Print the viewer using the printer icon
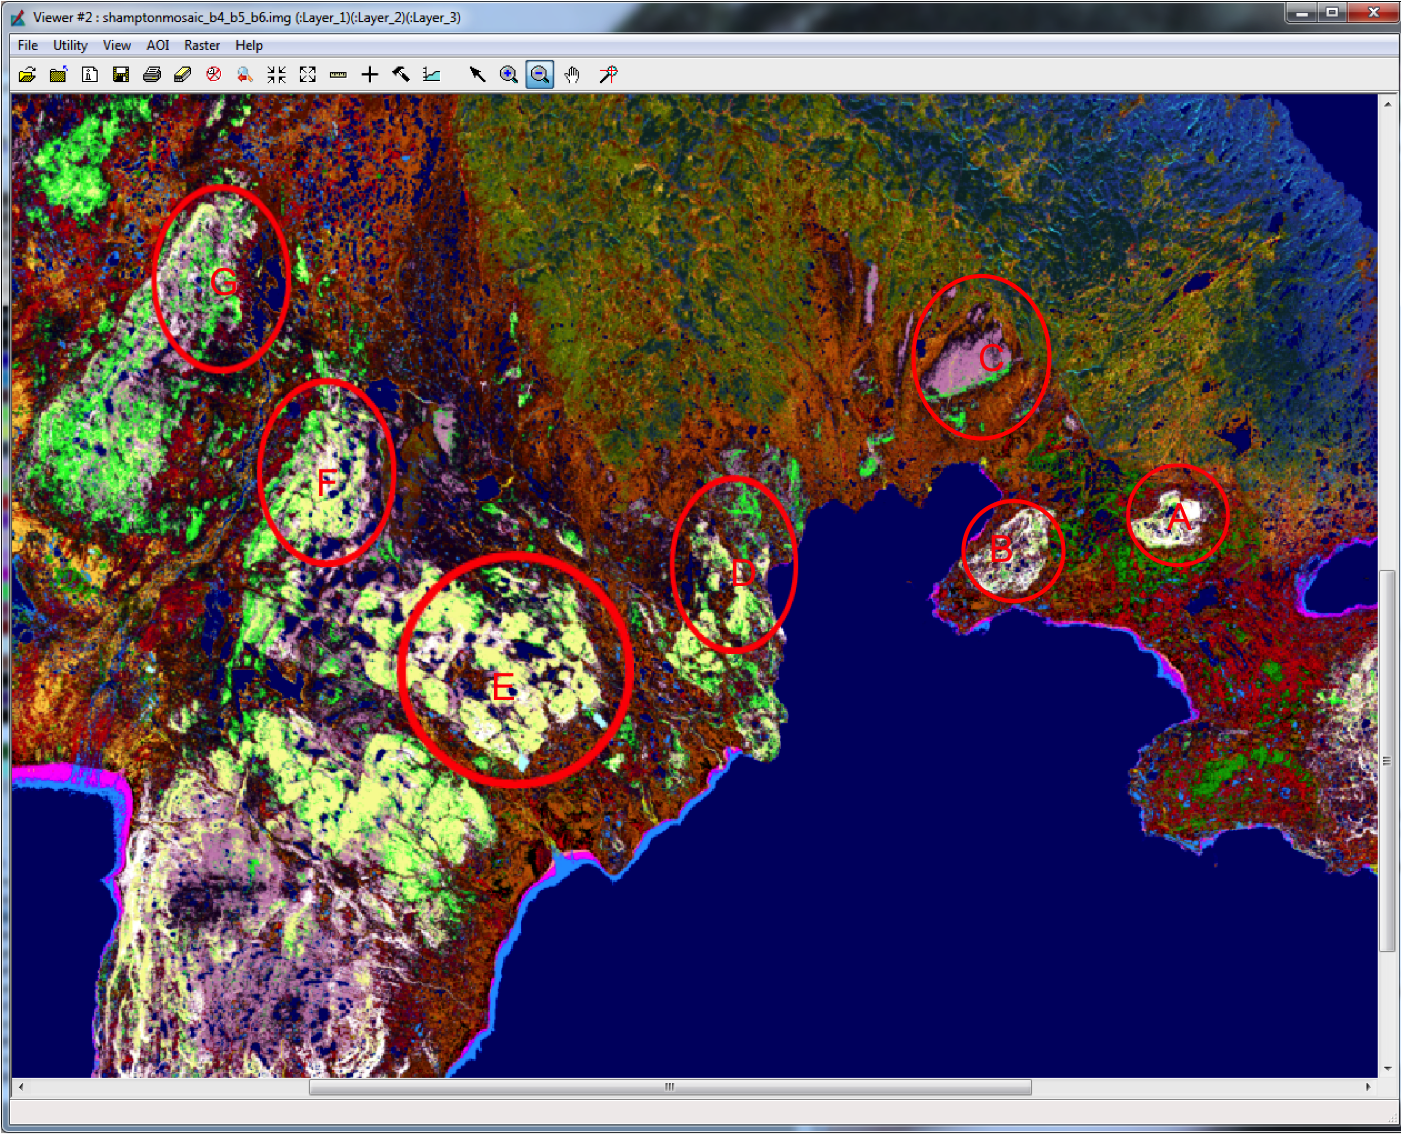Viewport: 1402px width, 1134px height. coord(152,75)
